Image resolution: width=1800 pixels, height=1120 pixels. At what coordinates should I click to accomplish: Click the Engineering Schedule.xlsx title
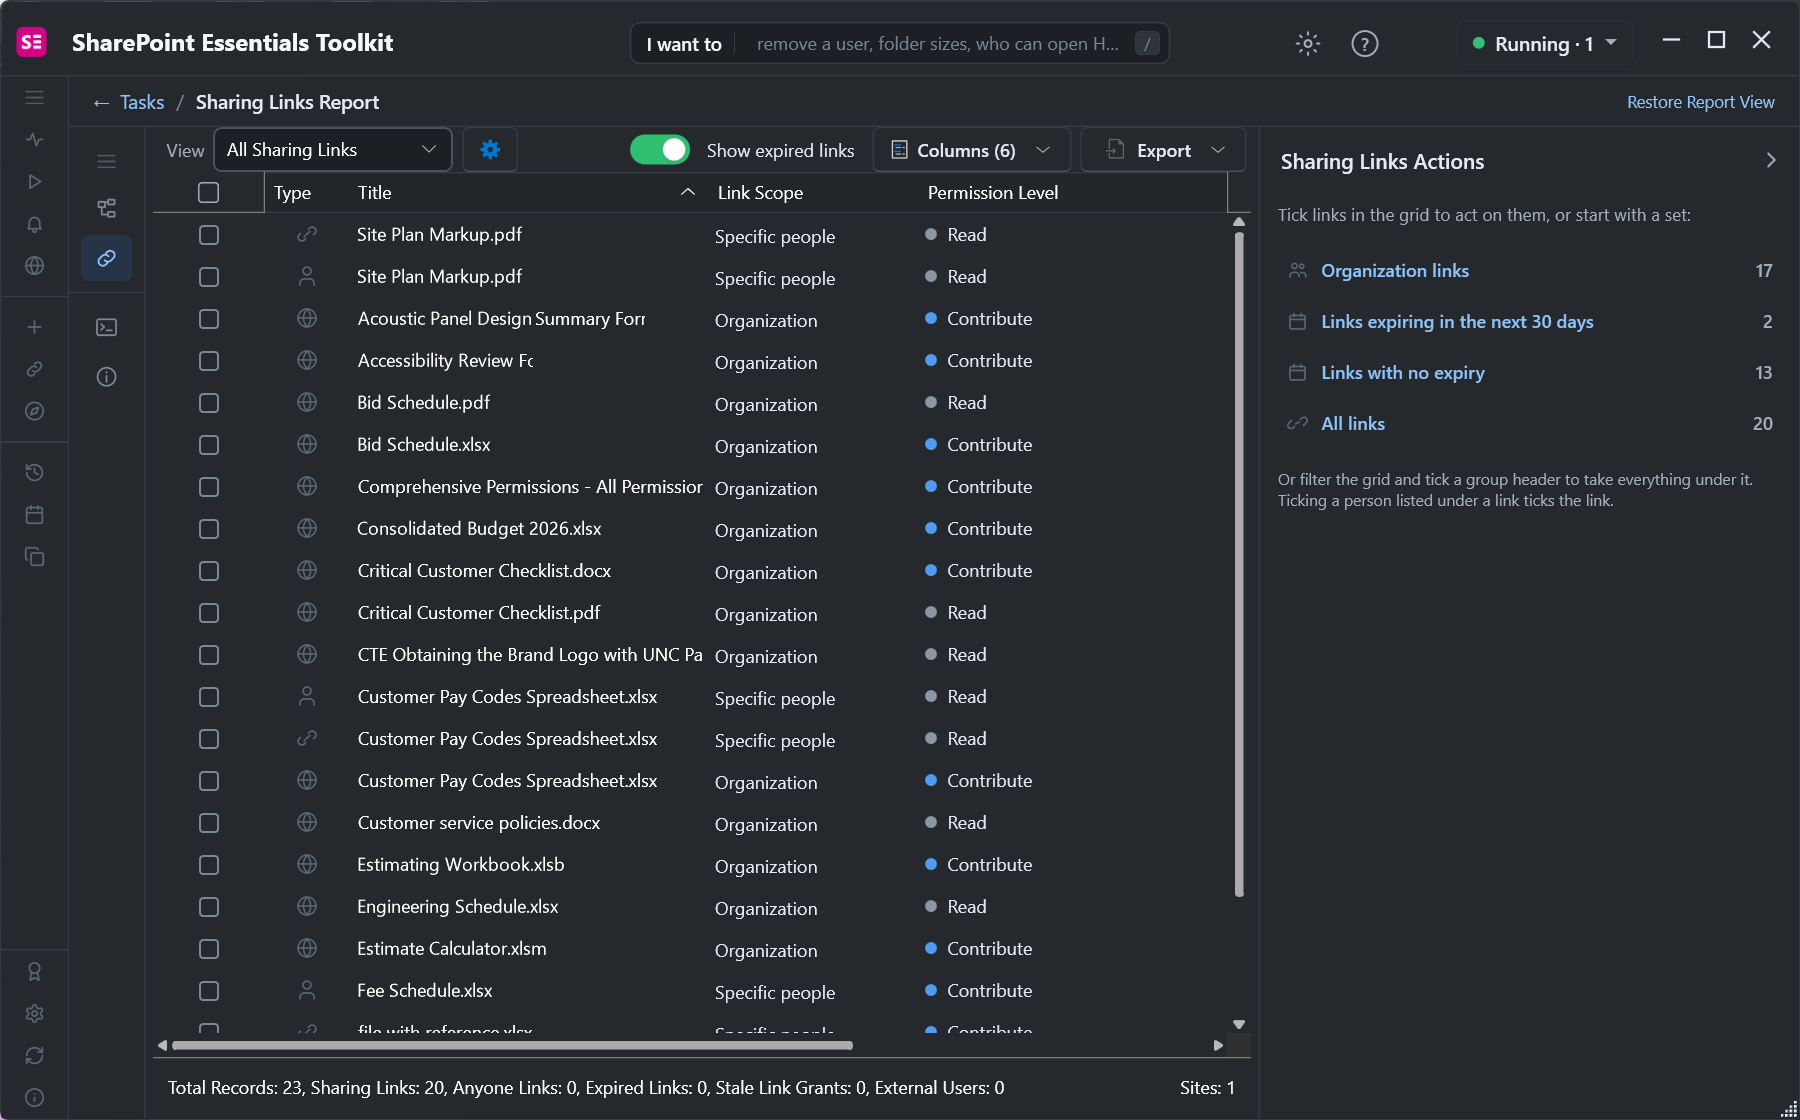click(457, 907)
